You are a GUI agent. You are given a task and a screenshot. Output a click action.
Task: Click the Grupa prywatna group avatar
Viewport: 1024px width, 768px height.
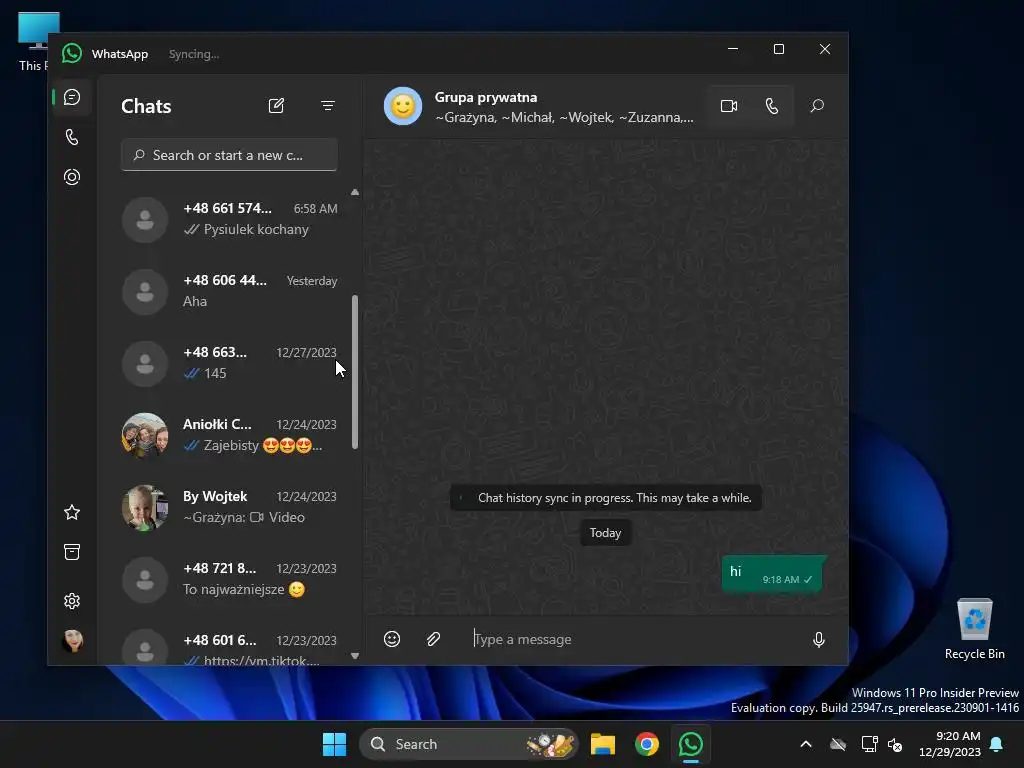pos(402,106)
